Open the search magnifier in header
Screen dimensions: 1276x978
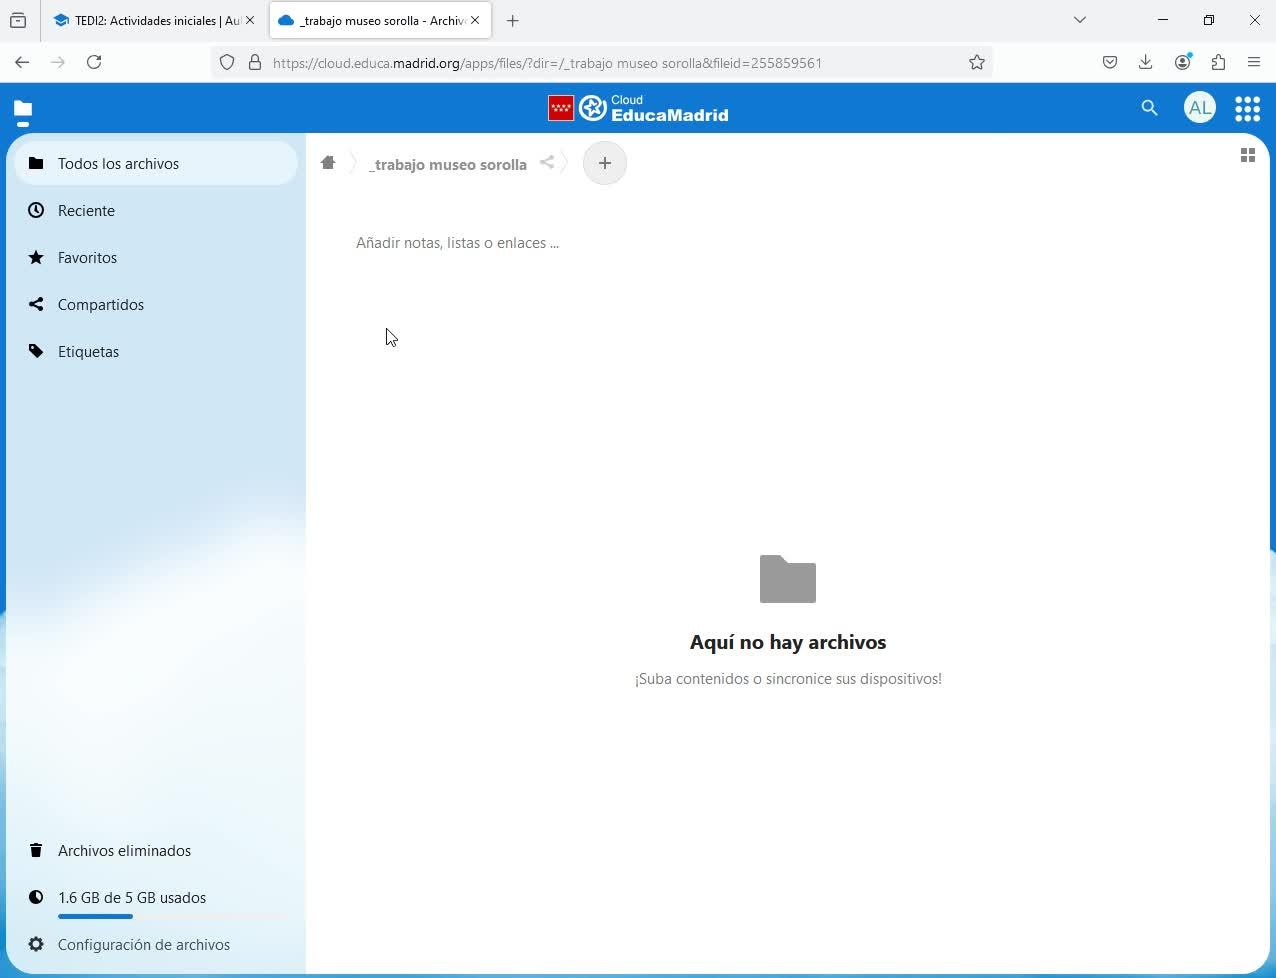click(1149, 108)
